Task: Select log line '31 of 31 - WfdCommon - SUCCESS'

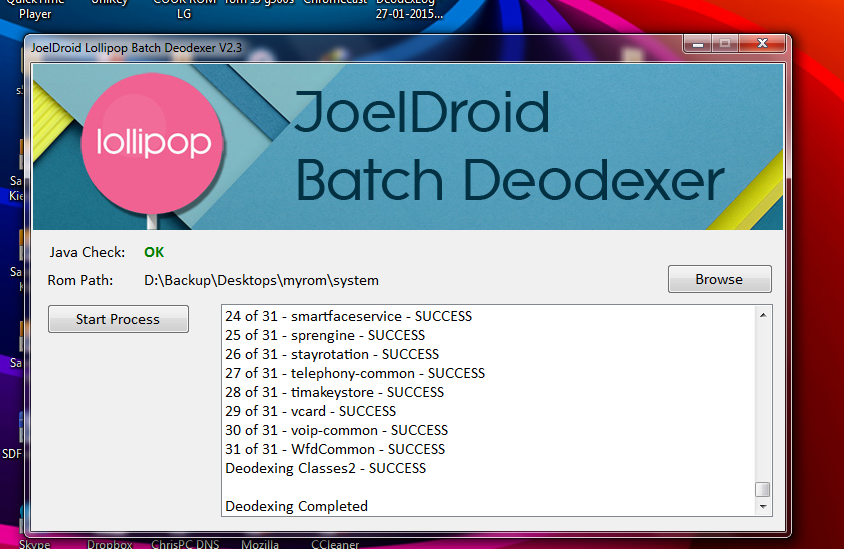Action: click(x=335, y=449)
